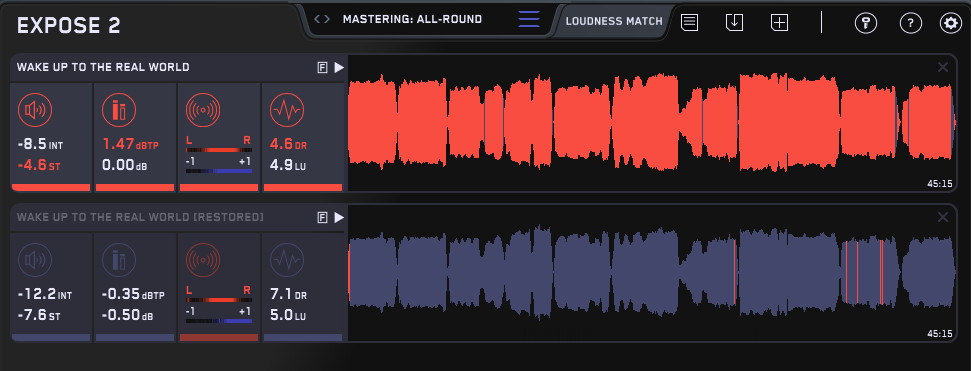Open the preset list hamburger menu
This screenshot has height=371, width=971.
529,19
